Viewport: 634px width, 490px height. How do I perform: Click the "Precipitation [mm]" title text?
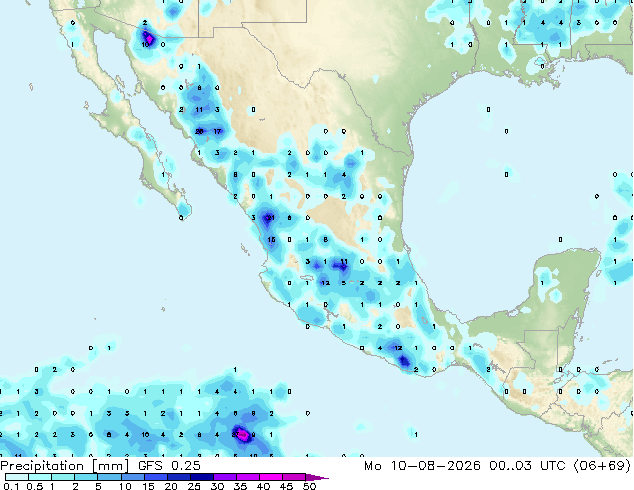pyautogui.click(x=65, y=466)
